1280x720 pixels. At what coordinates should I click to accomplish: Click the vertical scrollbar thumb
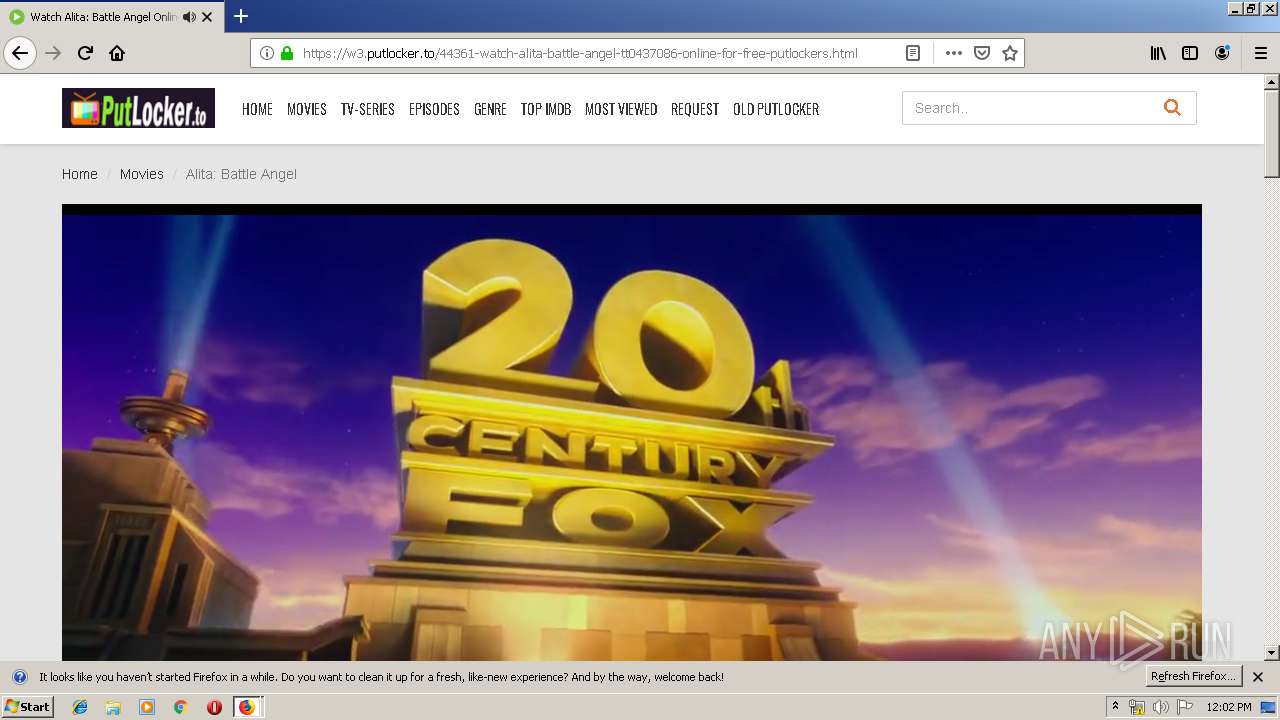pos(1272,134)
